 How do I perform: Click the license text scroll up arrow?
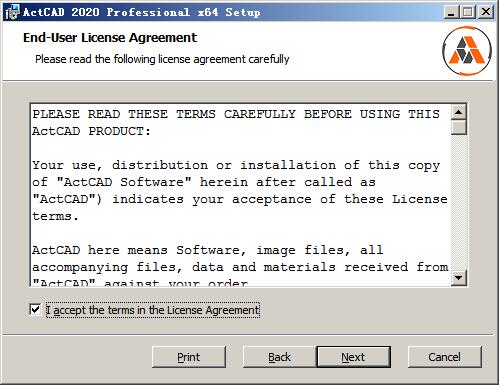(459, 112)
